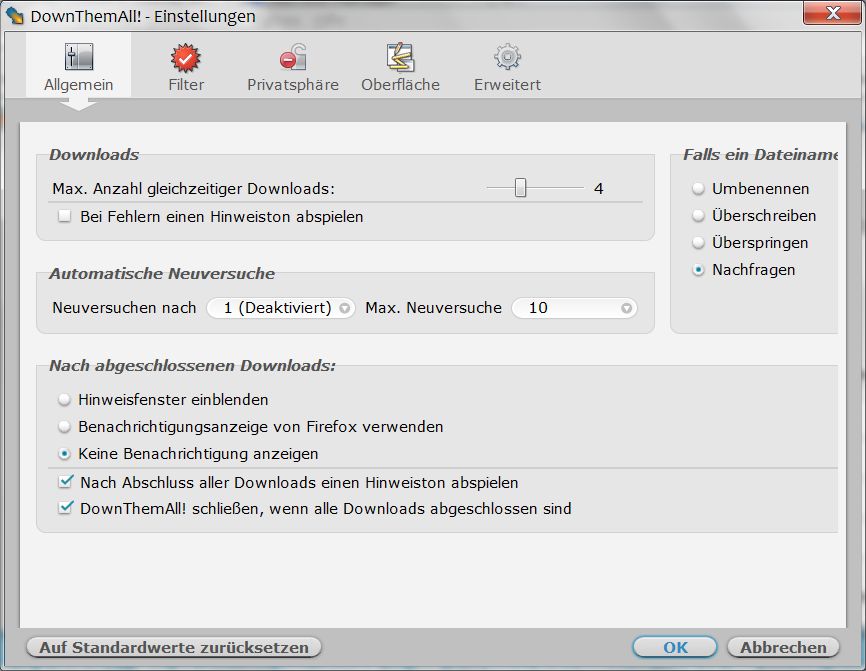Select the Nachfragen radio button
866x671 pixels.
(699, 270)
